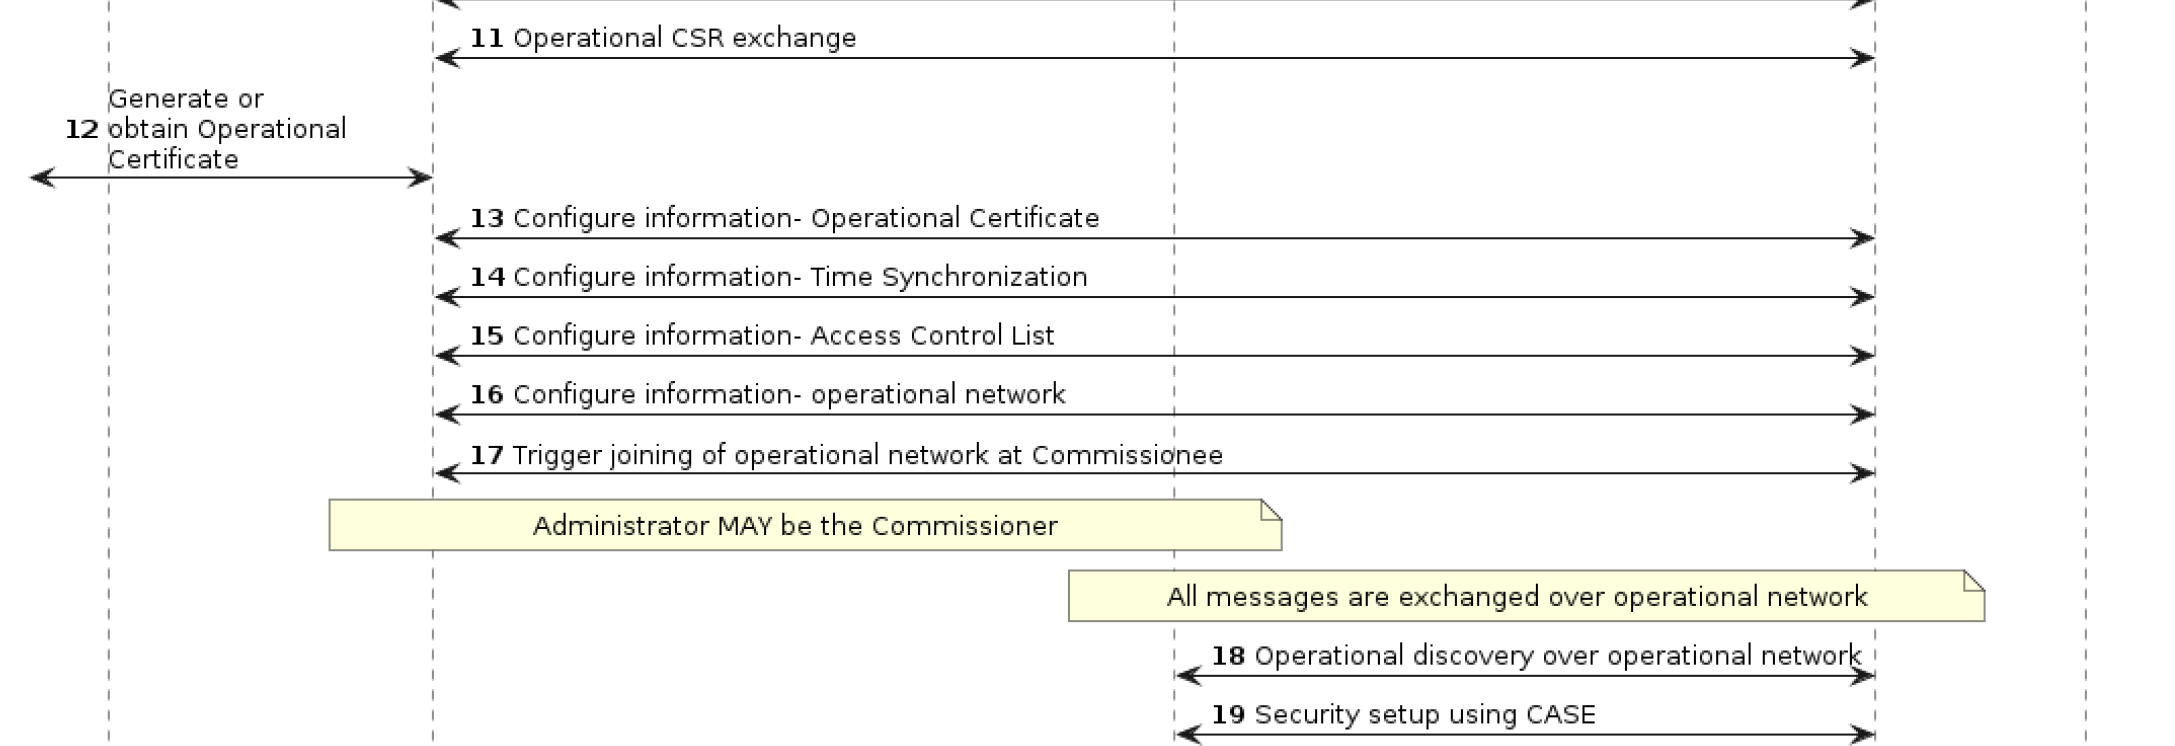Click 'Trigger joining of operational network at Commissionee'
The height and width of the screenshot is (746, 2175).
click(867, 456)
